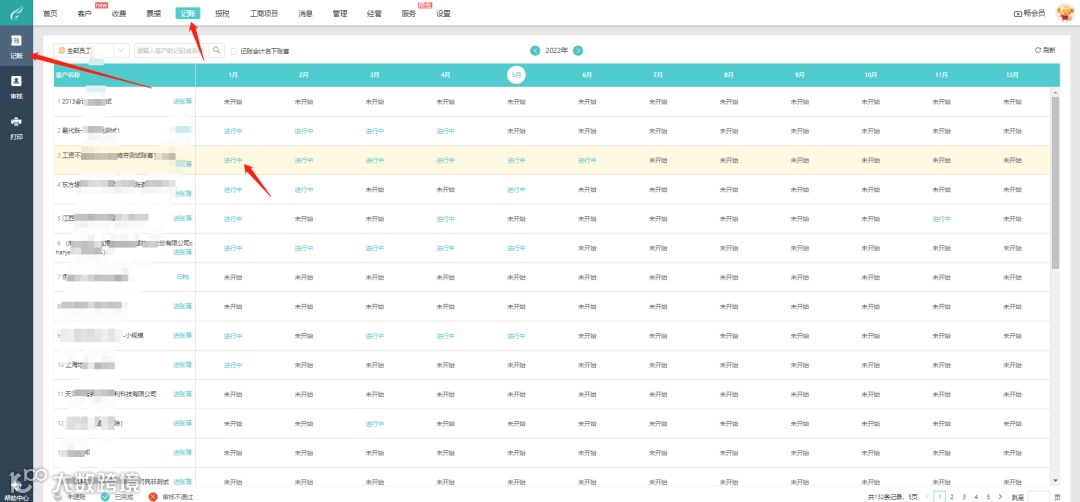Click current page 1 in pagination
This screenshot has width=1080, height=502.
[940, 496]
